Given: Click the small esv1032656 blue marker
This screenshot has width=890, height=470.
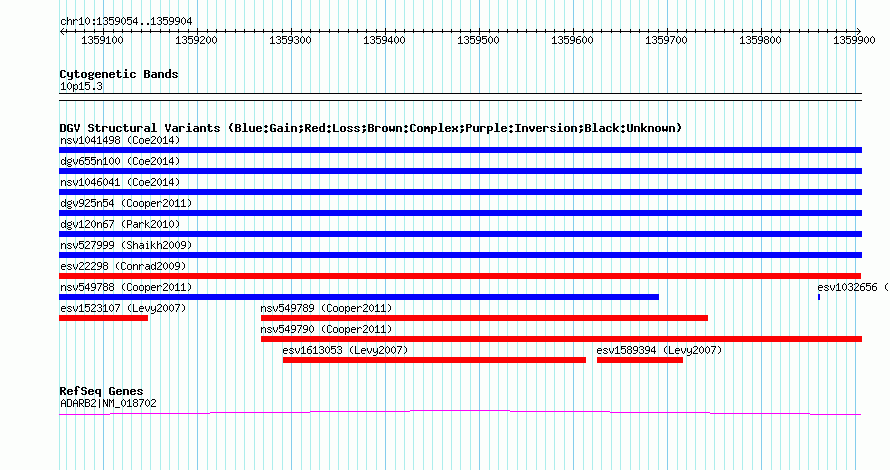Looking at the screenshot, I should pyautogui.click(x=819, y=297).
